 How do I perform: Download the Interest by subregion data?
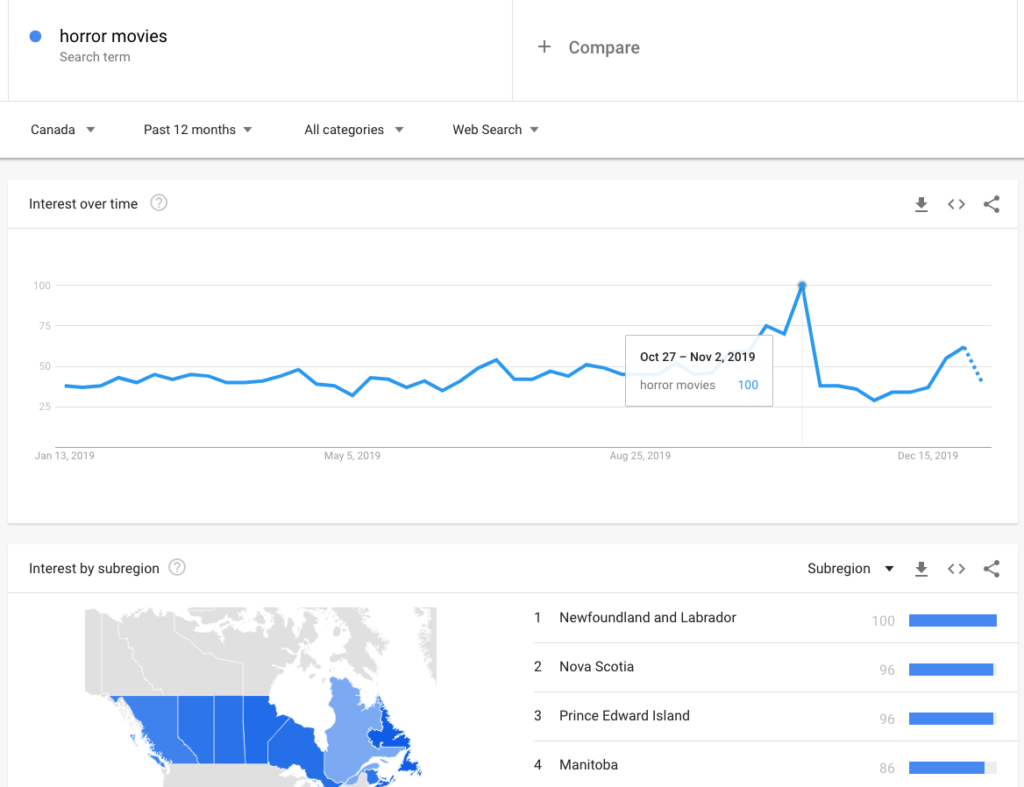click(x=921, y=568)
